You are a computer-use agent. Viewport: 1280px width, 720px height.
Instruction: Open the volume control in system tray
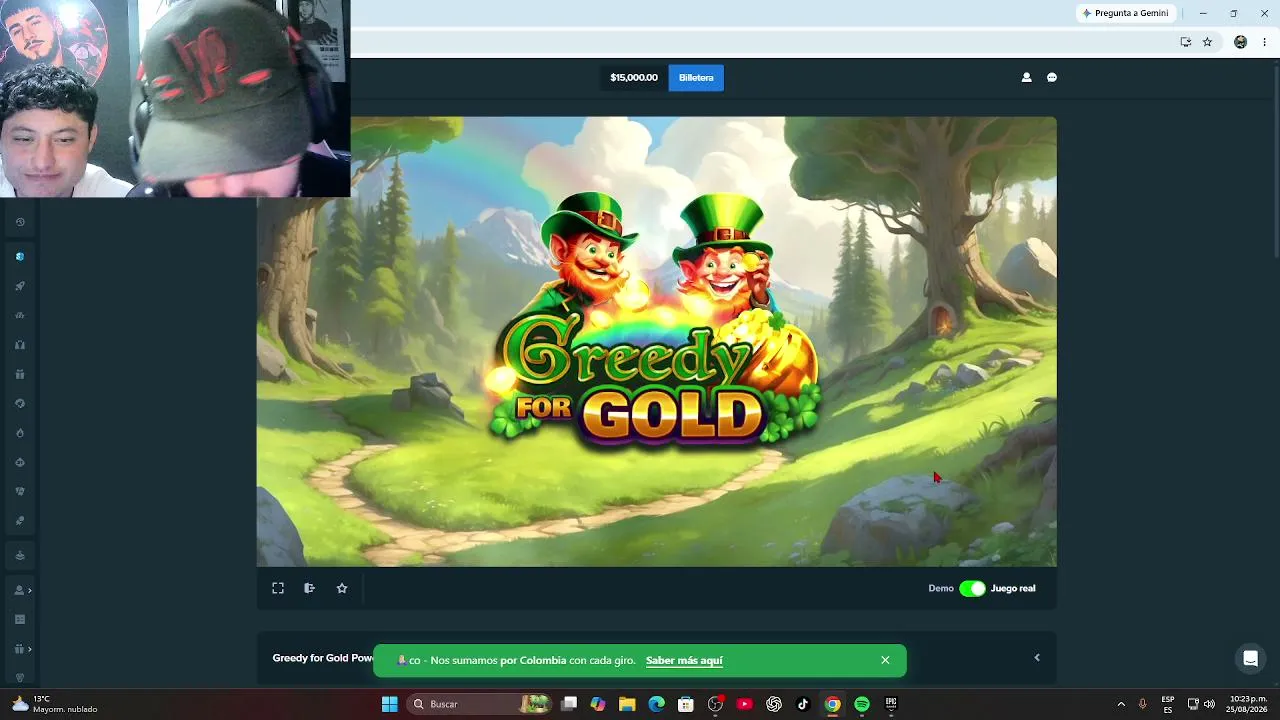click(1209, 704)
